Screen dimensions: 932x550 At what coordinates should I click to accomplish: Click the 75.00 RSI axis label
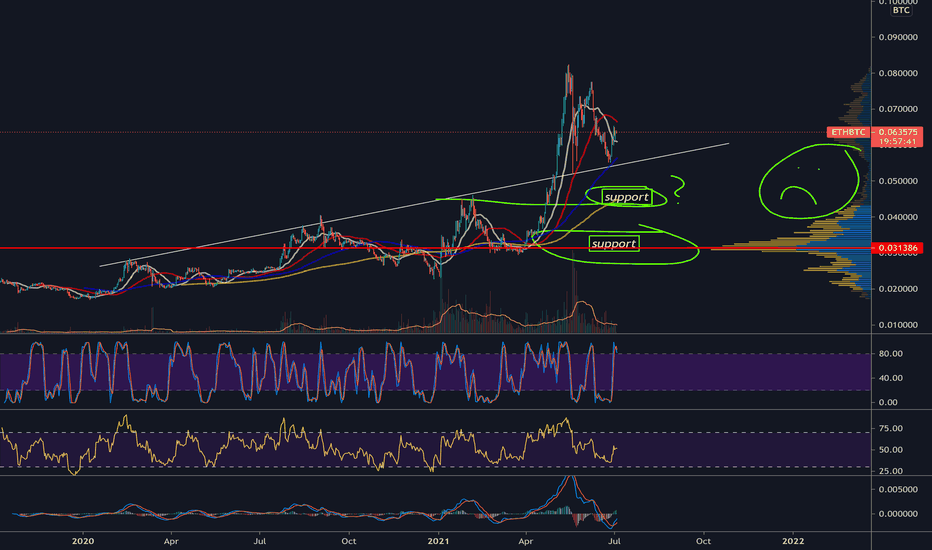click(890, 429)
